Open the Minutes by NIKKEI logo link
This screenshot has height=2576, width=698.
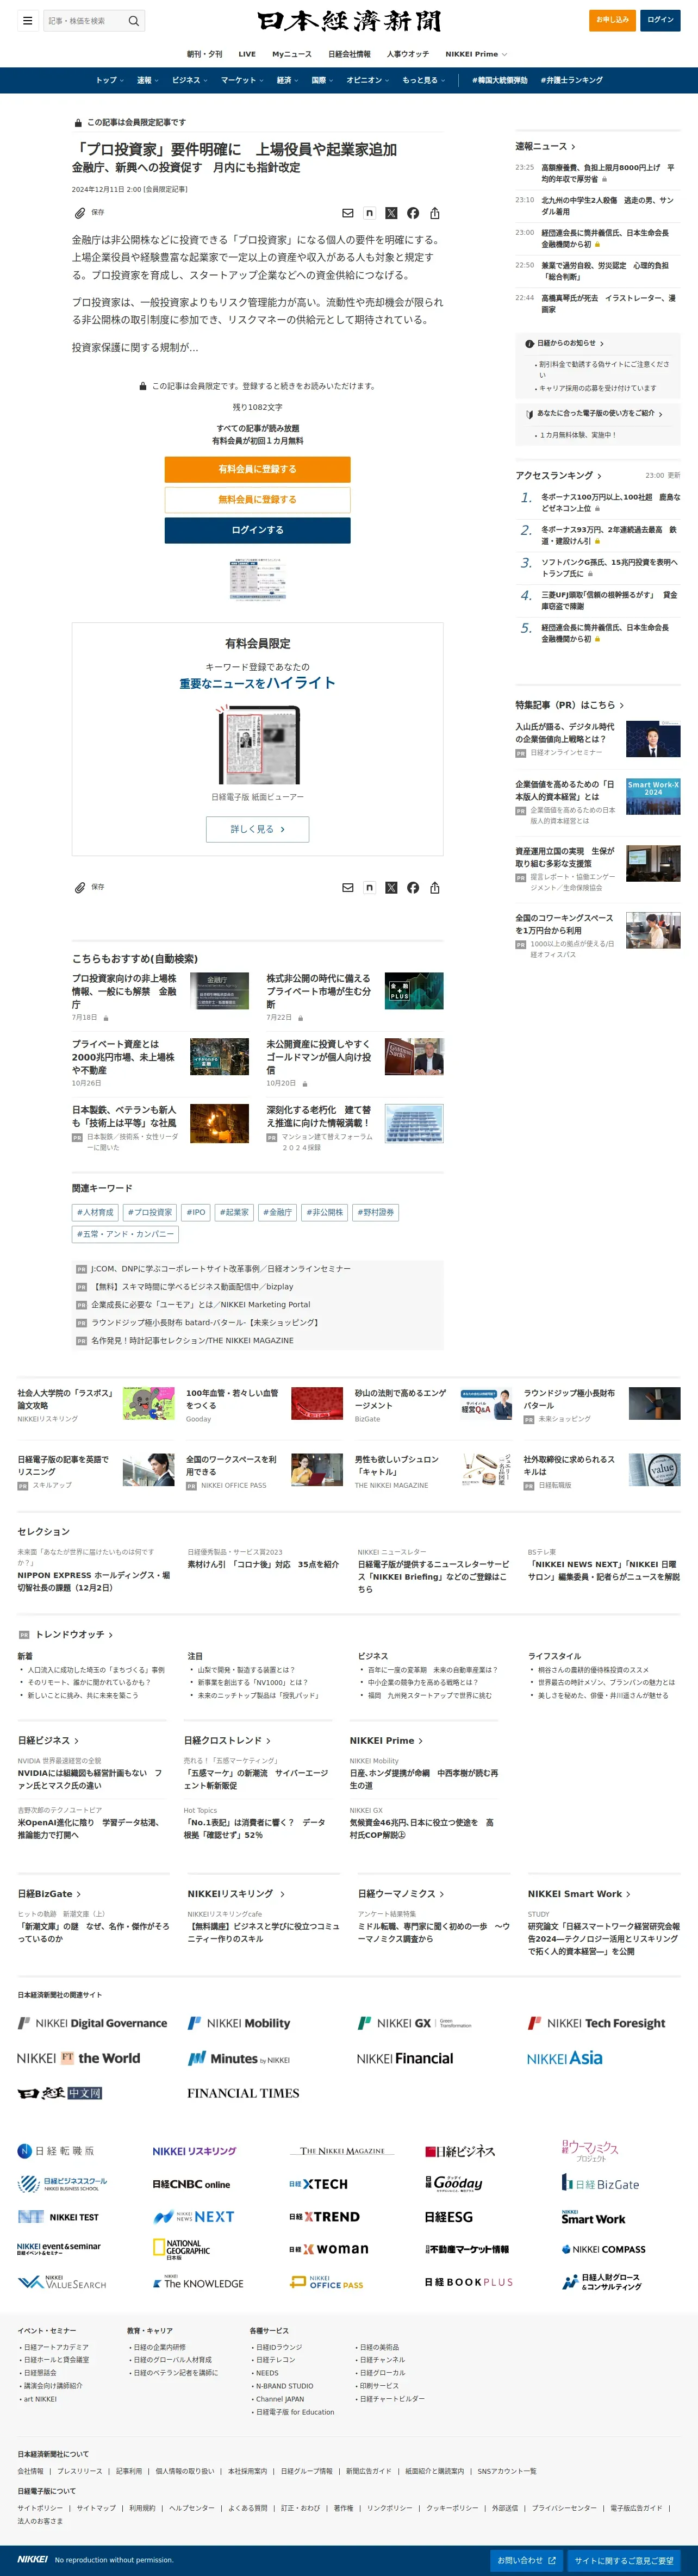[x=239, y=2058]
